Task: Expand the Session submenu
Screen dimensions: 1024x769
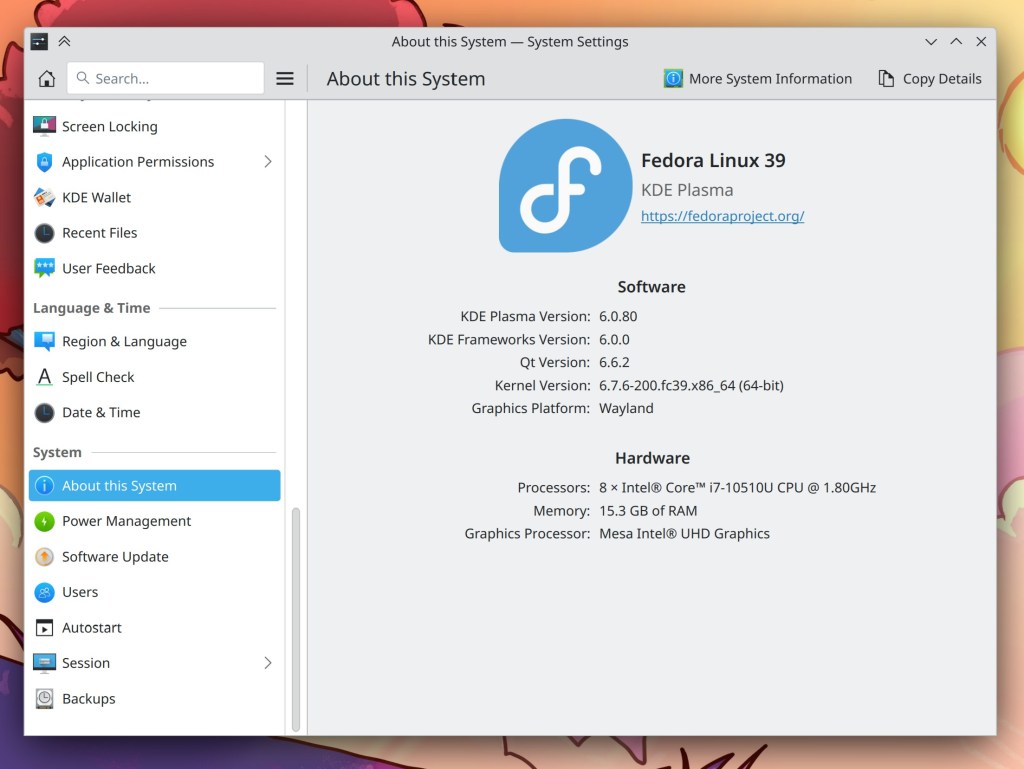Action: coord(267,662)
